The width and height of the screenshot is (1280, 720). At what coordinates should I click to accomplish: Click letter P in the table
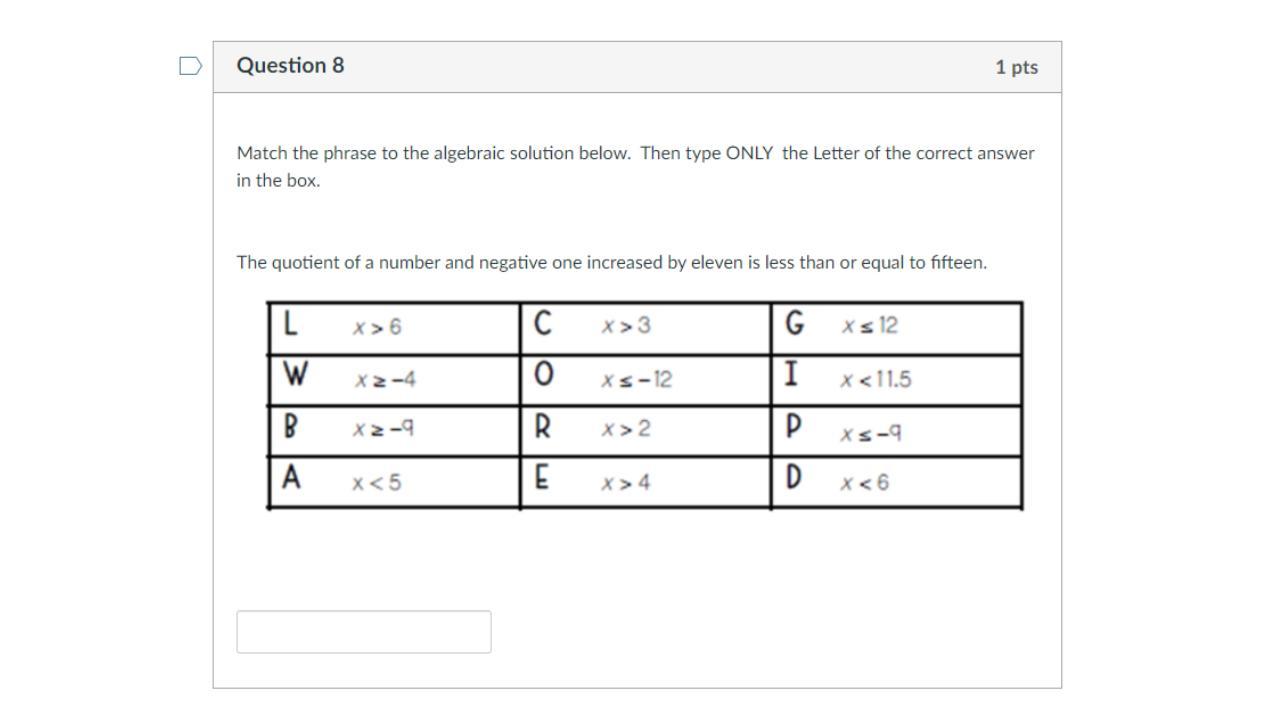[794, 428]
